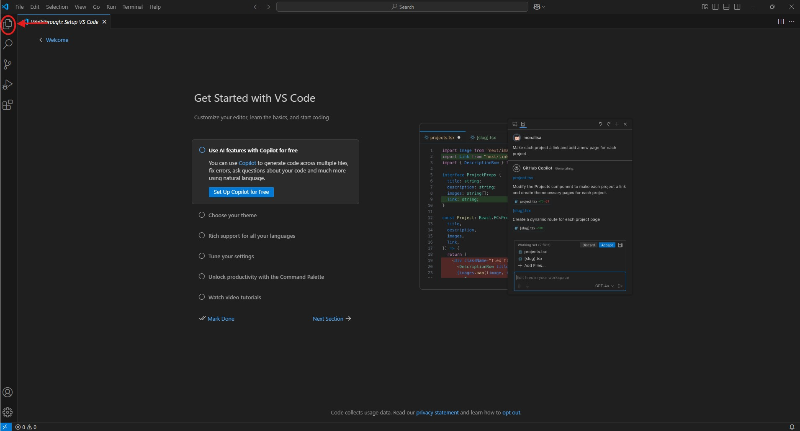Click Set Up Copilot for Free button
Viewport: 800px width, 431px height.
pos(241,192)
